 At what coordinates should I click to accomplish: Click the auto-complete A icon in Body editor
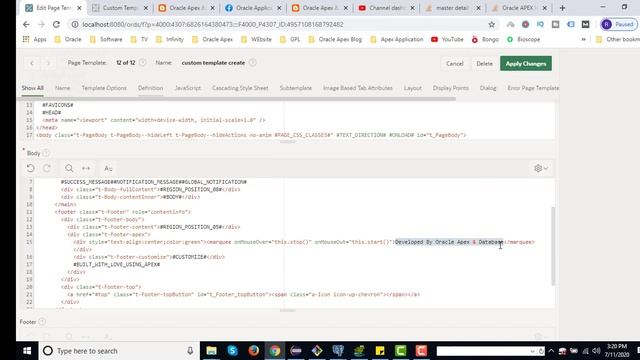coord(108,168)
